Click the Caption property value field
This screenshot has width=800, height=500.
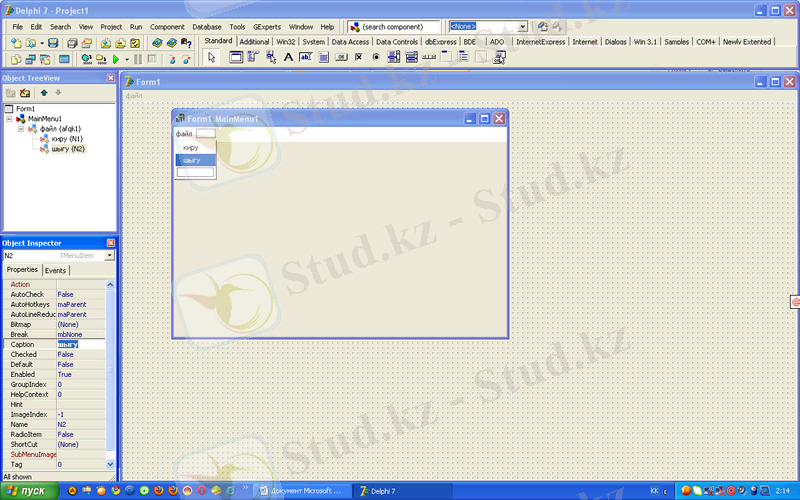pyautogui.click(x=81, y=344)
